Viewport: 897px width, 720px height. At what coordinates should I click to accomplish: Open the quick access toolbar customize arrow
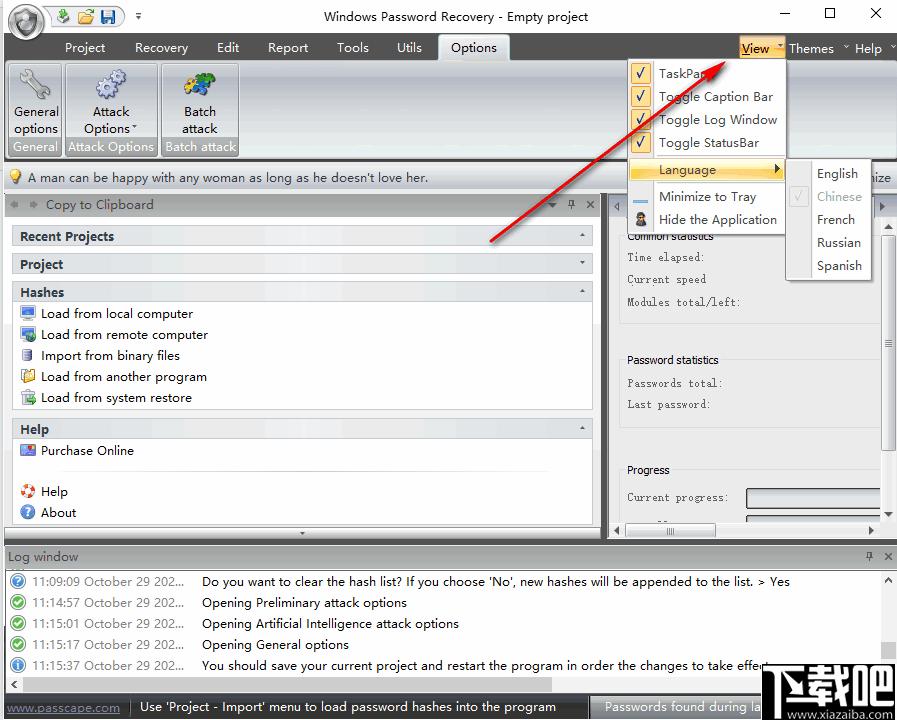[x=138, y=16]
